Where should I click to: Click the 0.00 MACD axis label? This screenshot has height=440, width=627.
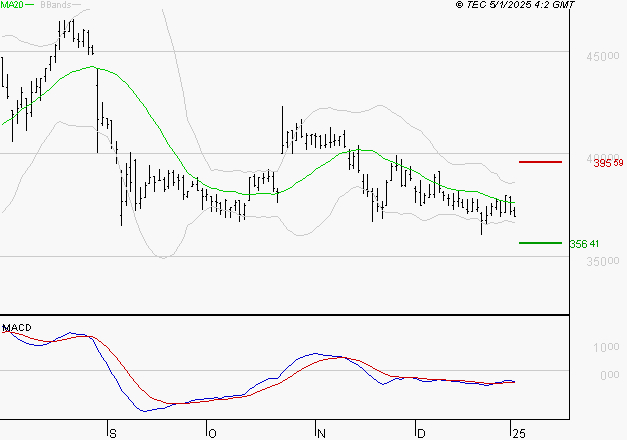[x=609, y=375]
